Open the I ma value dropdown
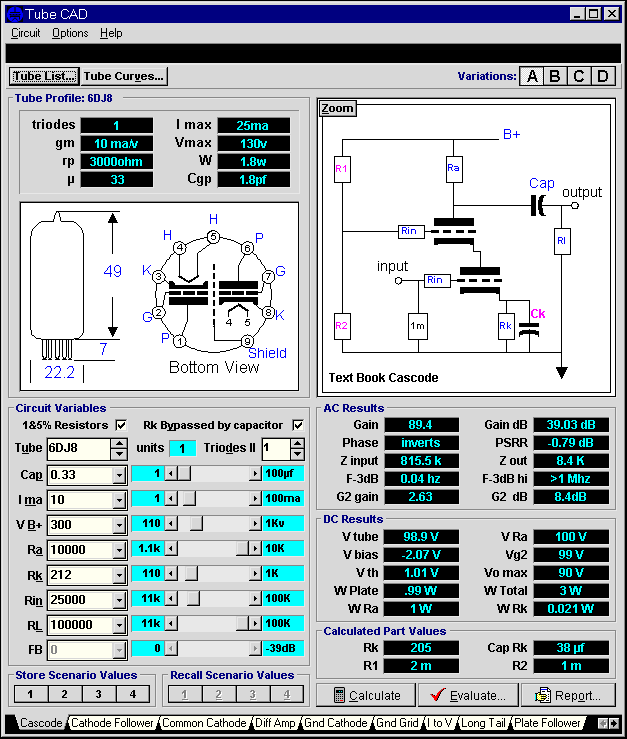Image resolution: width=627 pixels, height=739 pixels. click(119, 500)
